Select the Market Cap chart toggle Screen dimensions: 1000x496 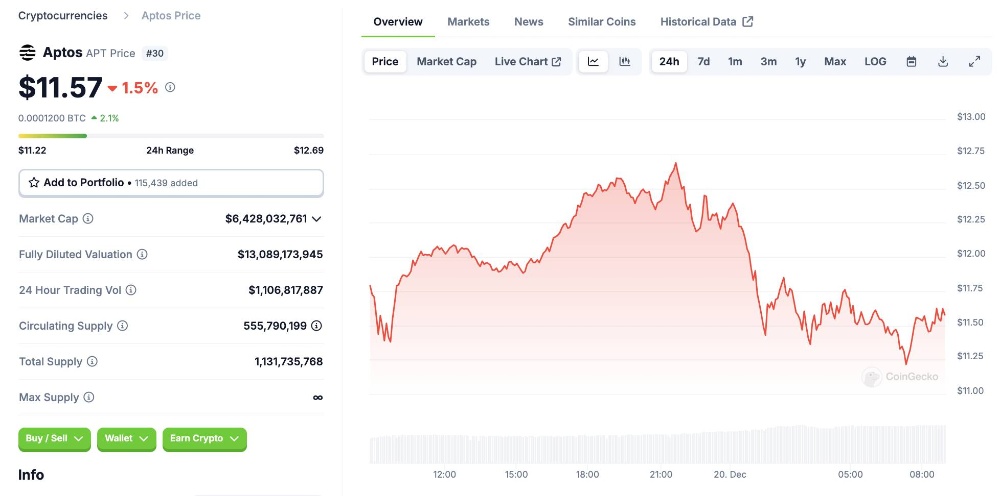click(446, 62)
